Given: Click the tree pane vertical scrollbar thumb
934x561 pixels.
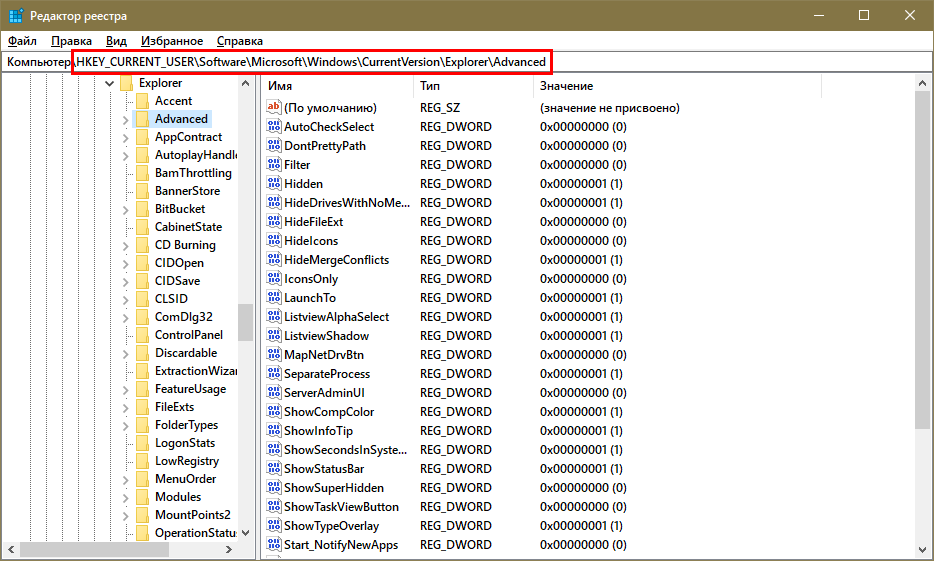Looking at the screenshot, I should click(x=245, y=322).
